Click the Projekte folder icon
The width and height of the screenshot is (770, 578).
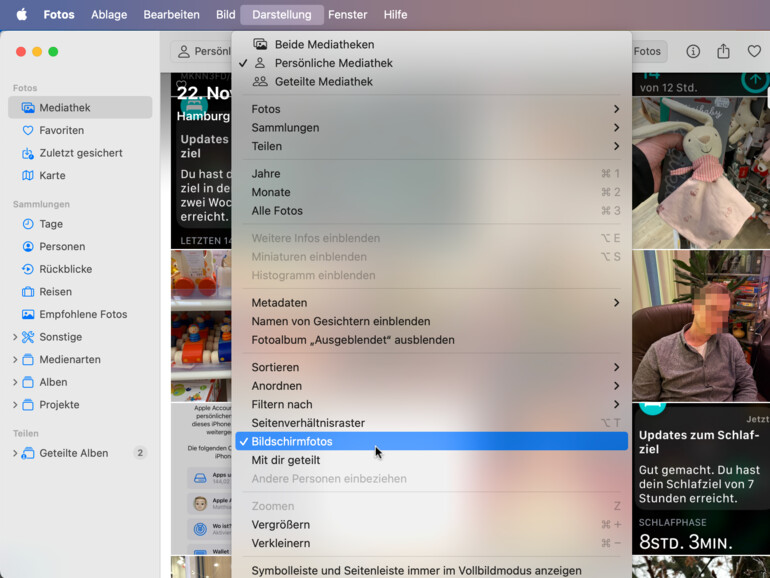(x=28, y=405)
